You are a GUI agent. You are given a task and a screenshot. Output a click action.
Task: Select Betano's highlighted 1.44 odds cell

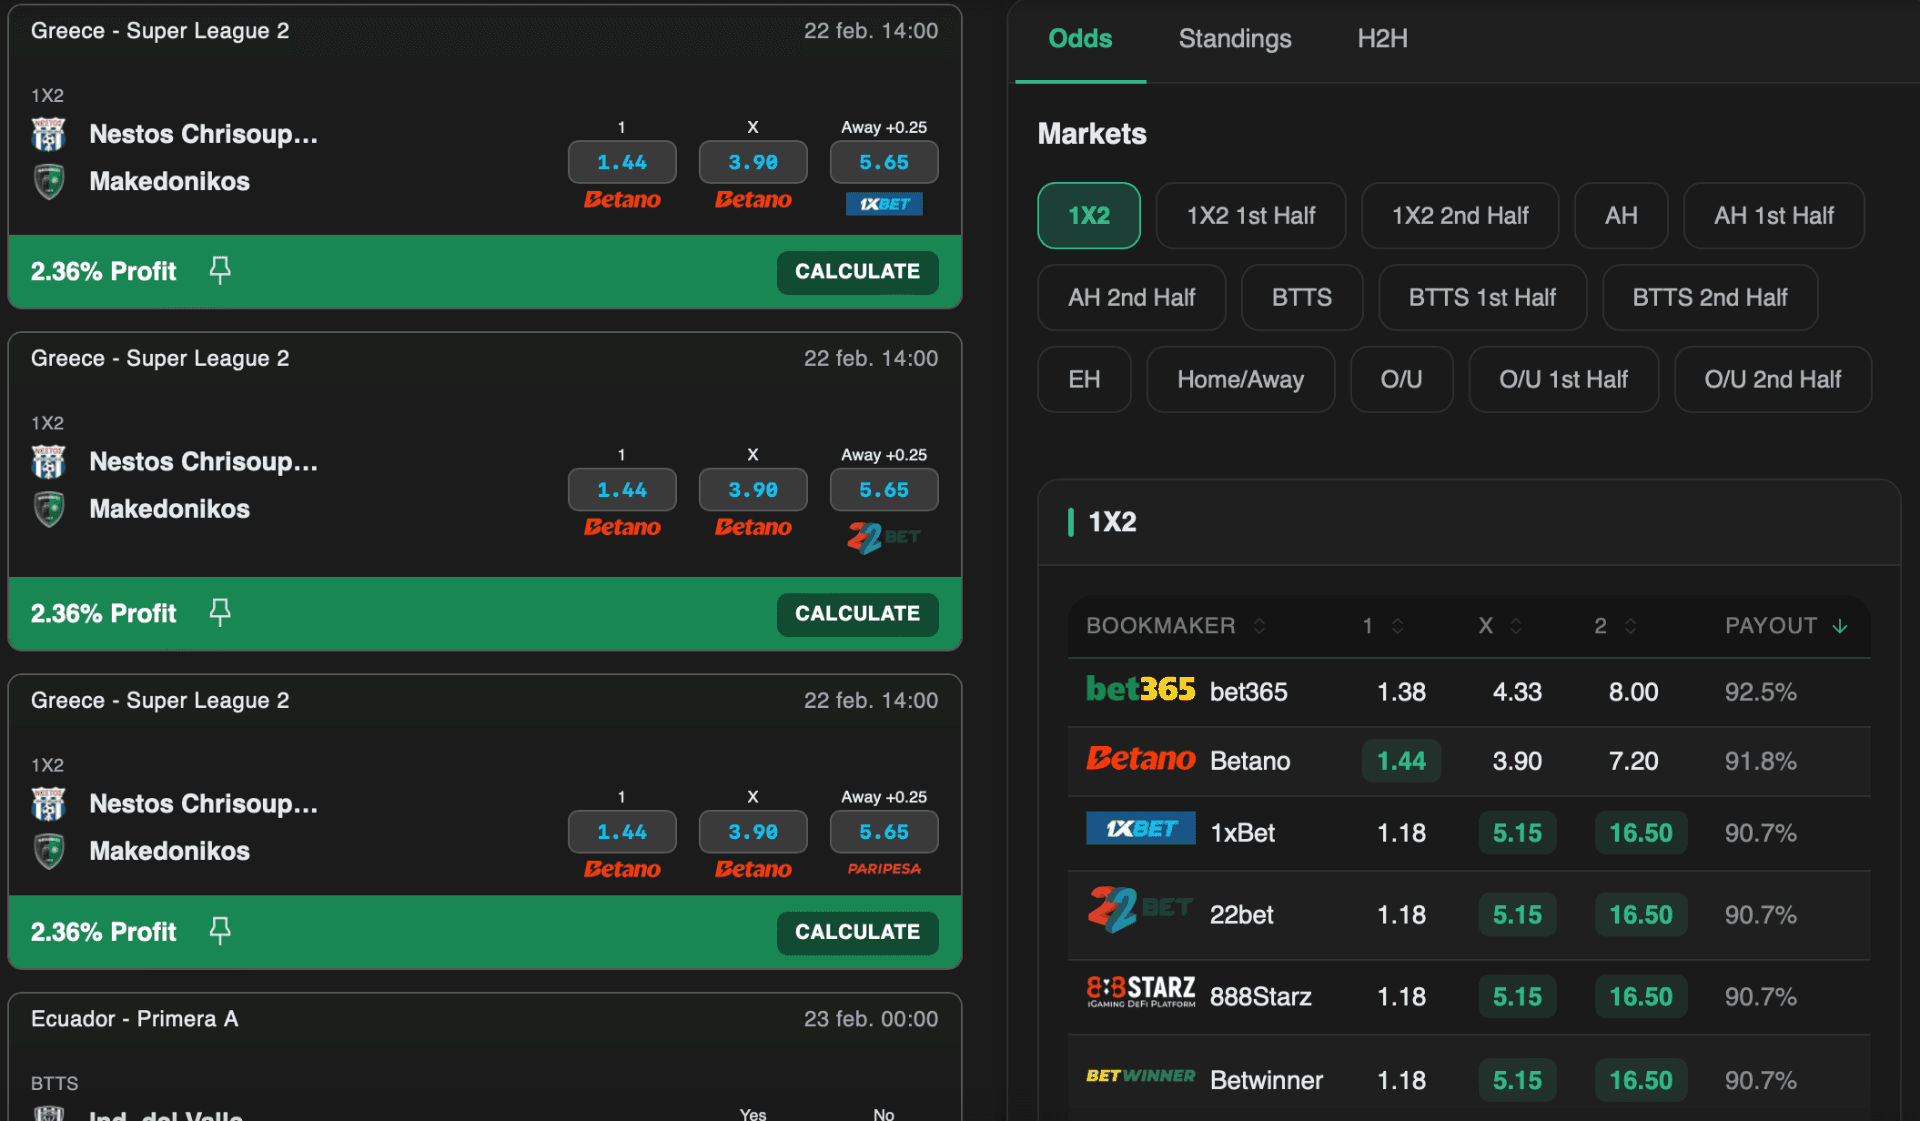1400,760
